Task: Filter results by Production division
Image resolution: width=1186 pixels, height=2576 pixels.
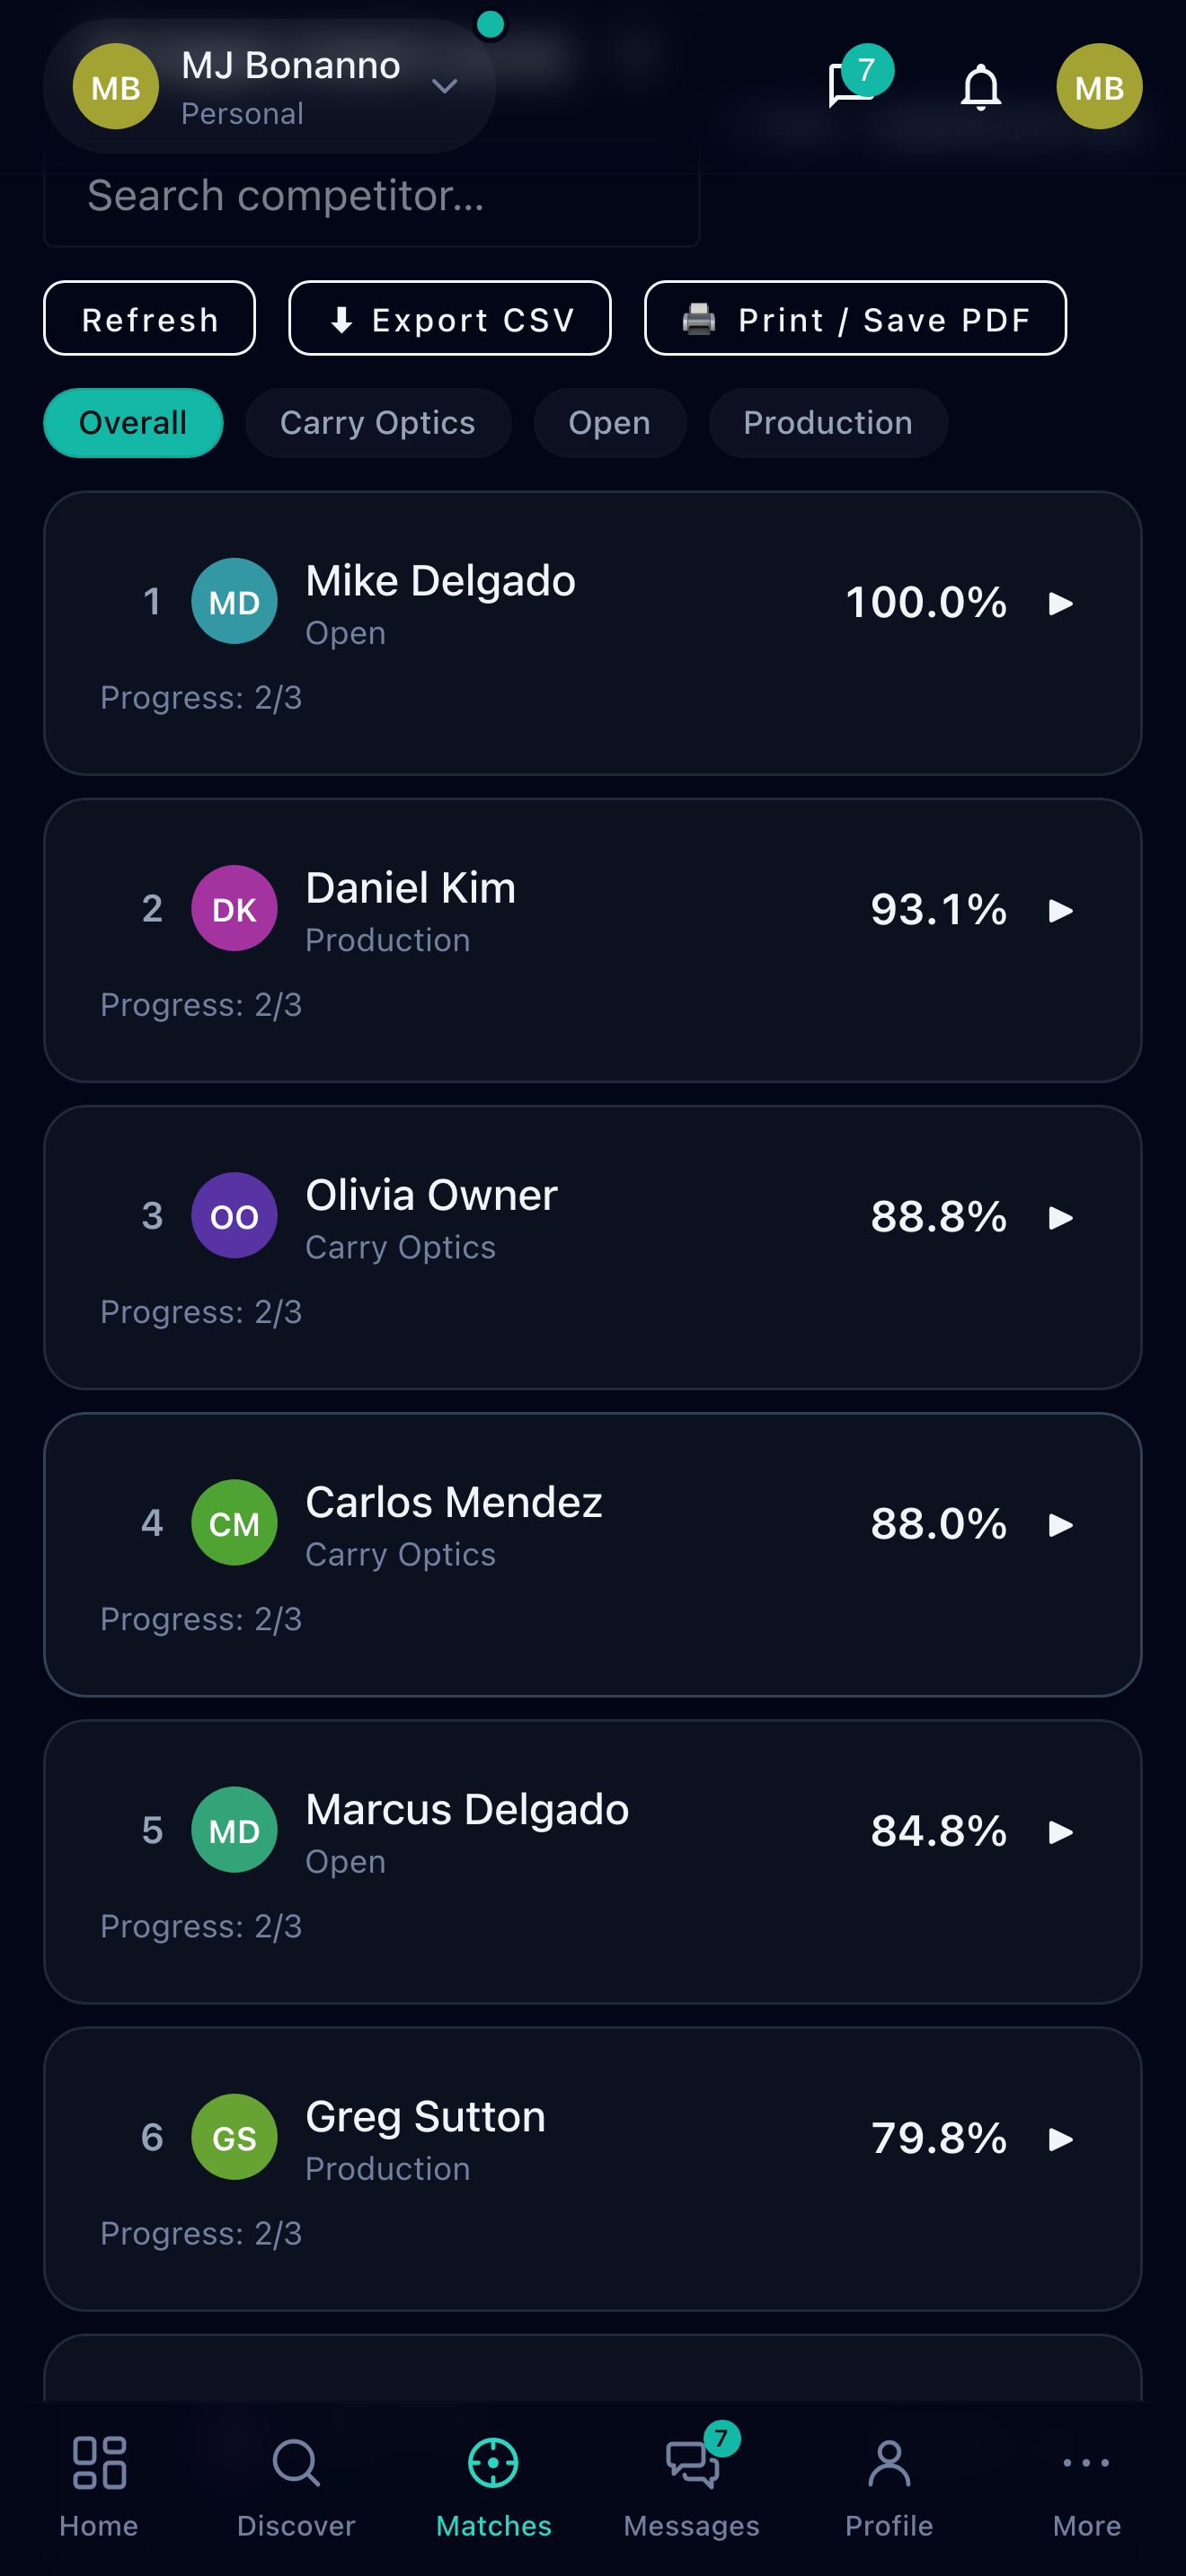Action: [828, 423]
